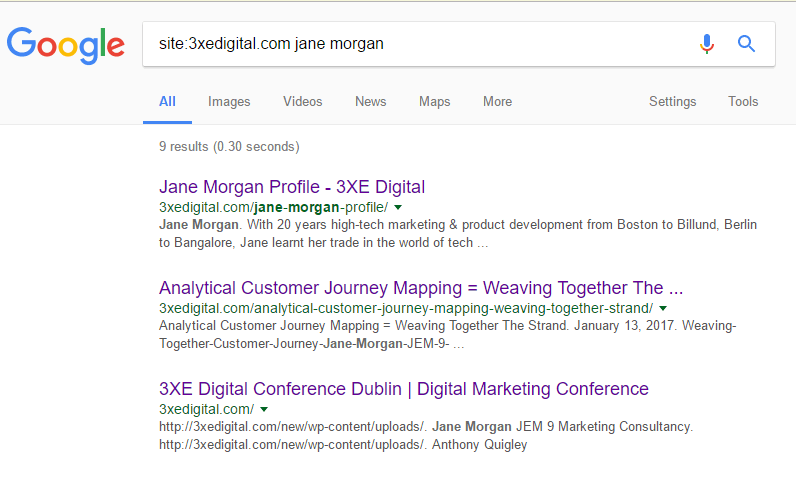
Task: Expand dropdown arrow beside jane-morgan-profile URL
Action: coord(398,207)
